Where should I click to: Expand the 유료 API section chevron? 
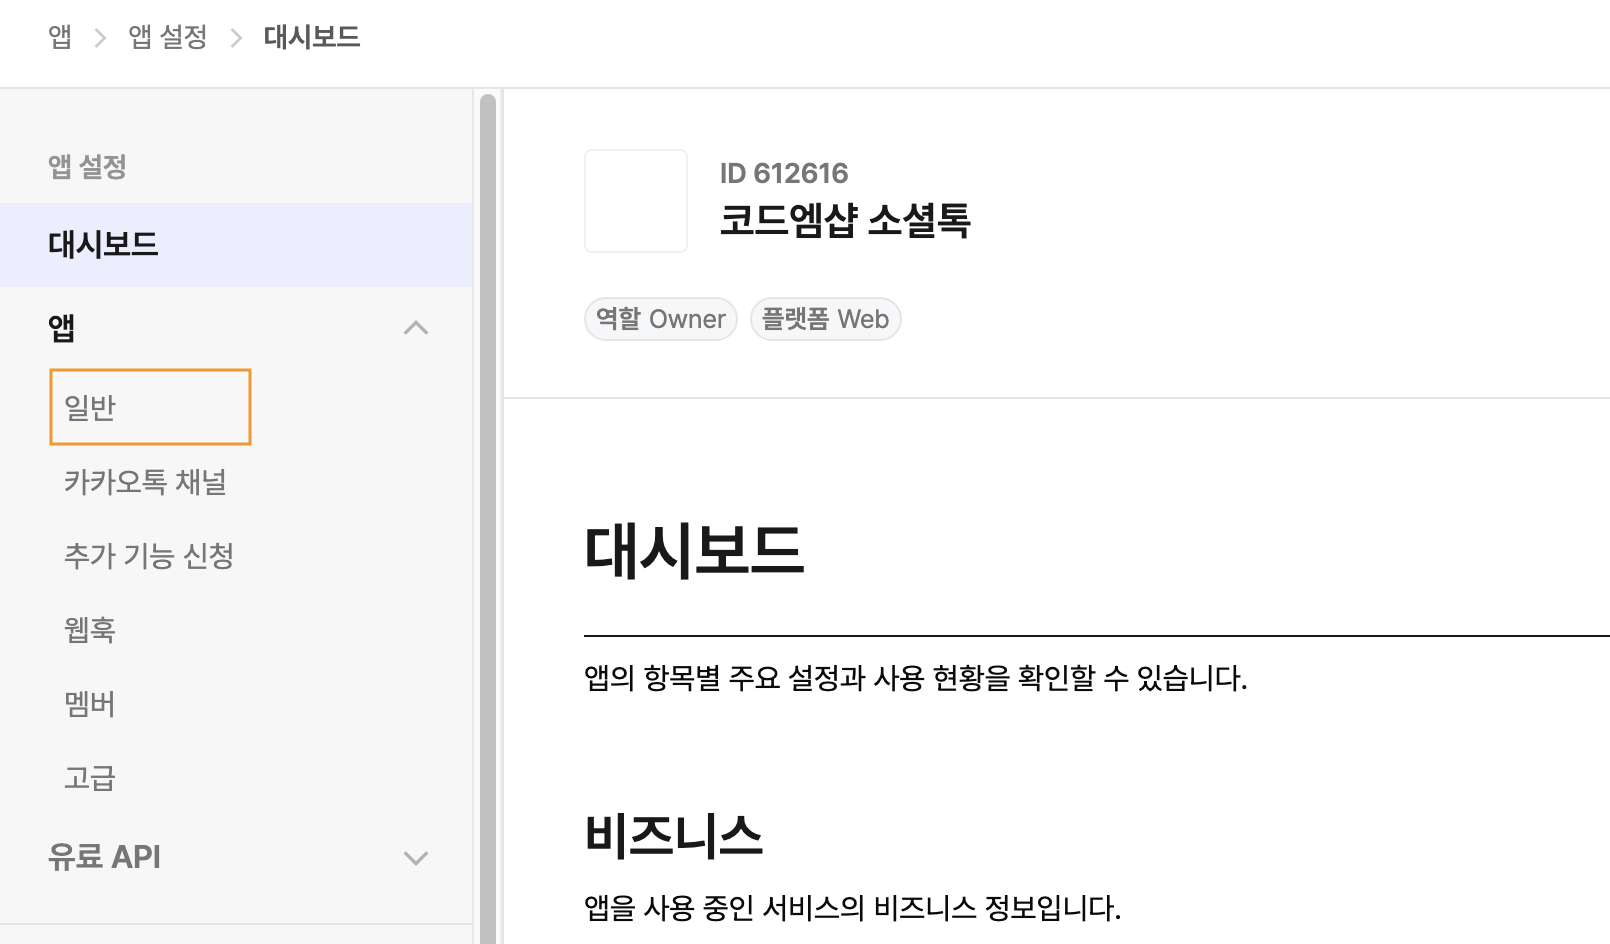[415, 858]
